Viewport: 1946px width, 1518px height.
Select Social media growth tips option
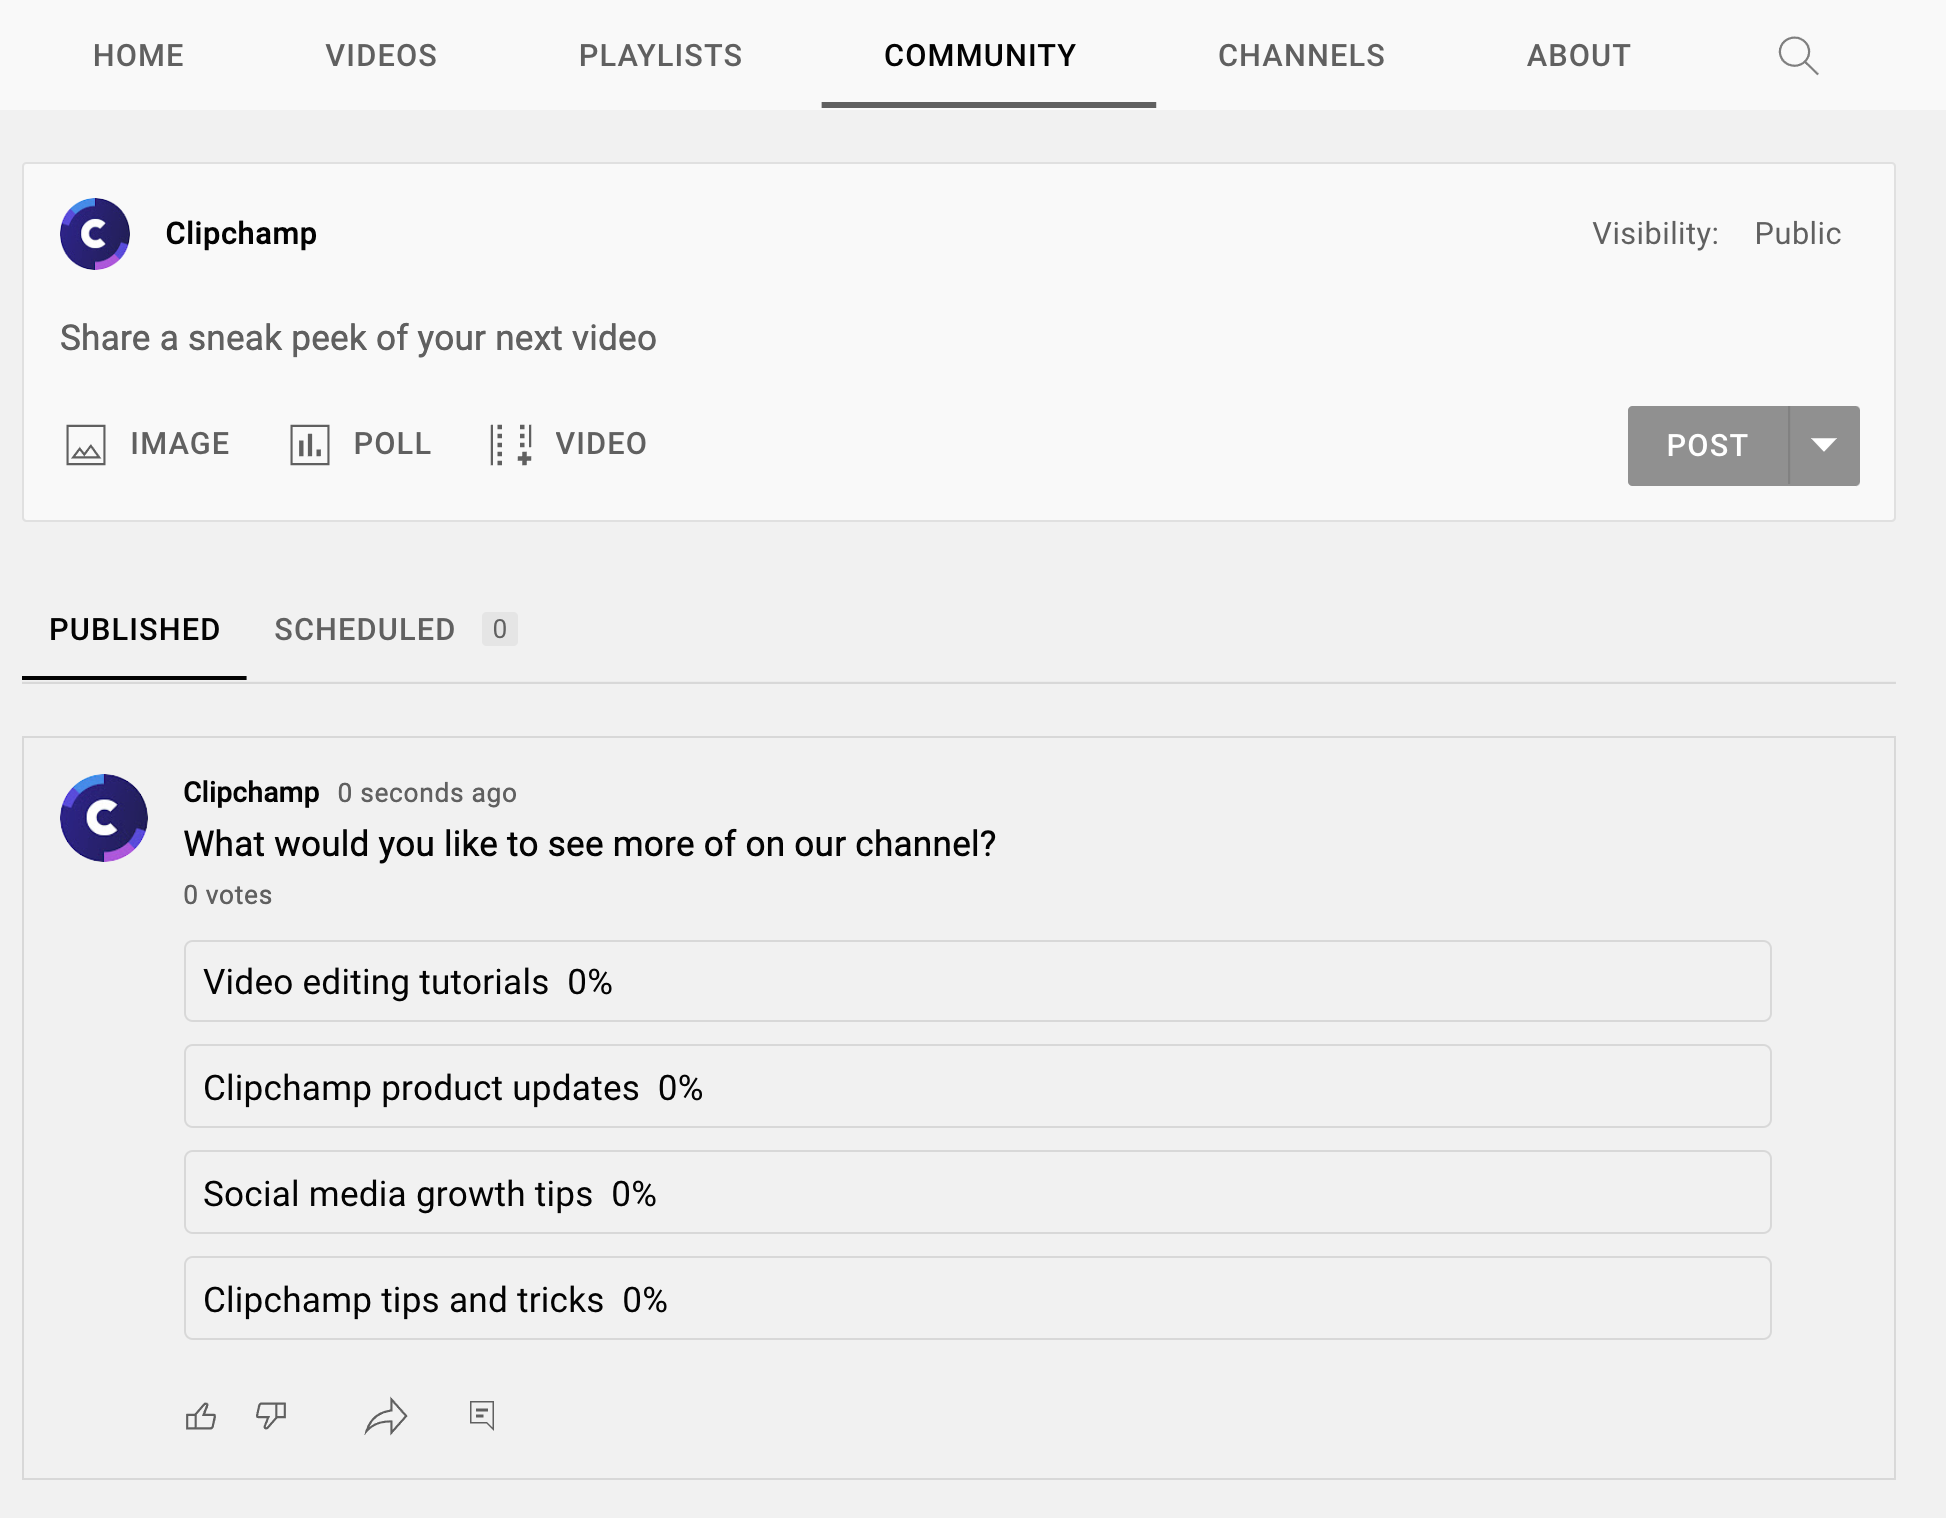click(x=978, y=1193)
